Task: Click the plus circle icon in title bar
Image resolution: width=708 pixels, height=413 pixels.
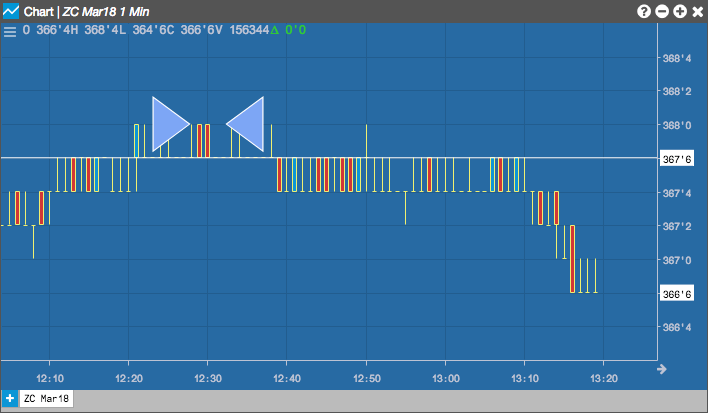Action: coord(680,11)
